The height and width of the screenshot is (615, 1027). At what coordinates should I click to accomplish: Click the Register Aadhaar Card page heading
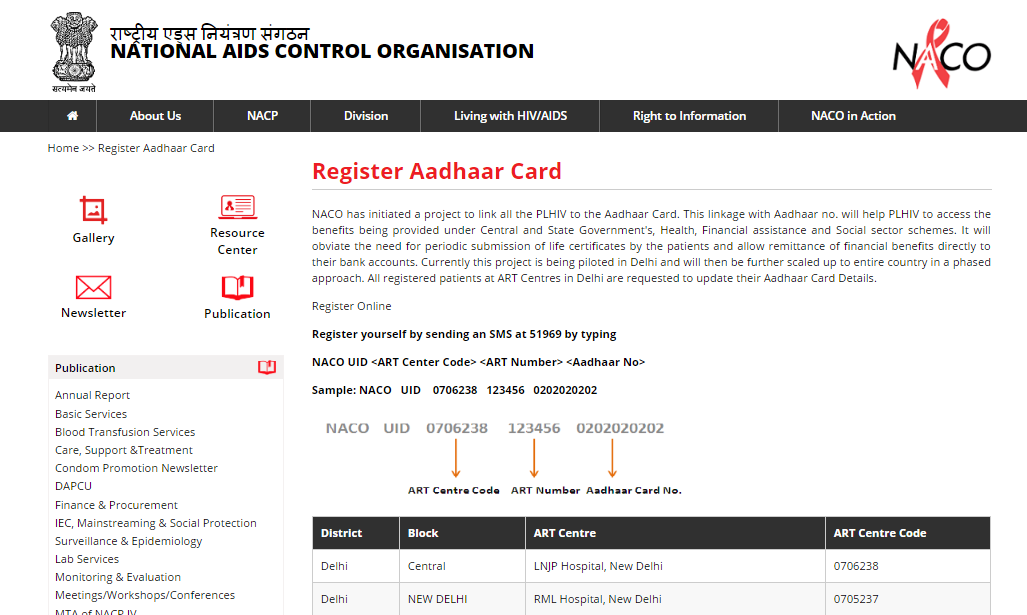(x=437, y=171)
